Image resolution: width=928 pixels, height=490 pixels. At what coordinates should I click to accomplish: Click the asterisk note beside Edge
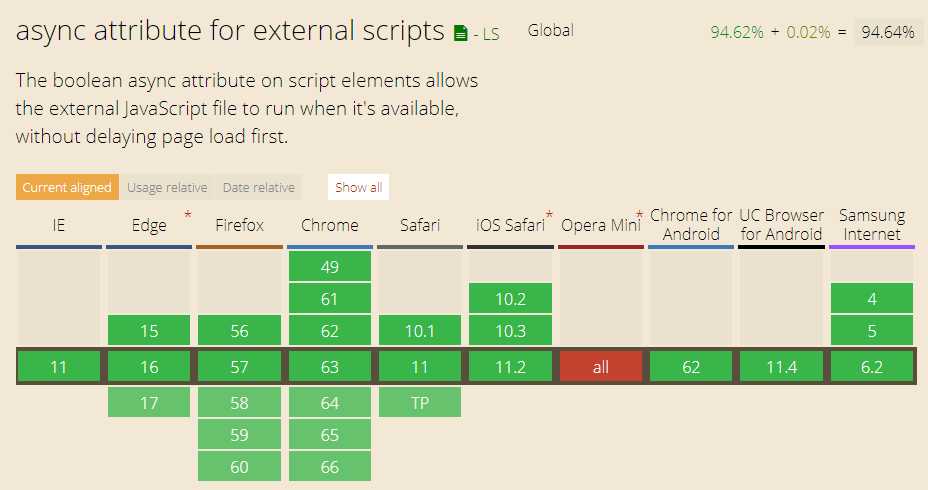(188, 215)
